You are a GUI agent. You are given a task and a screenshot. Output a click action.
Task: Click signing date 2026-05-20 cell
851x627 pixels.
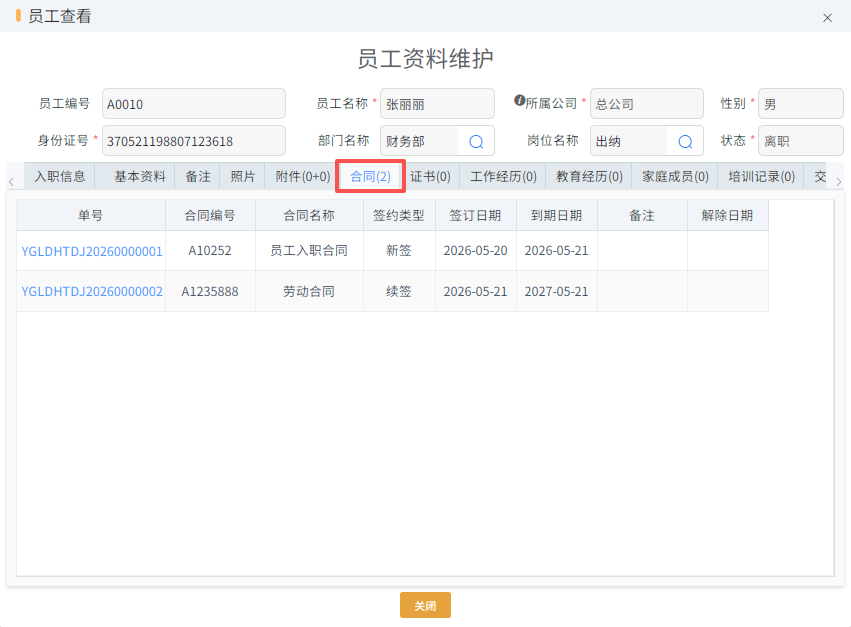[x=475, y=251]
